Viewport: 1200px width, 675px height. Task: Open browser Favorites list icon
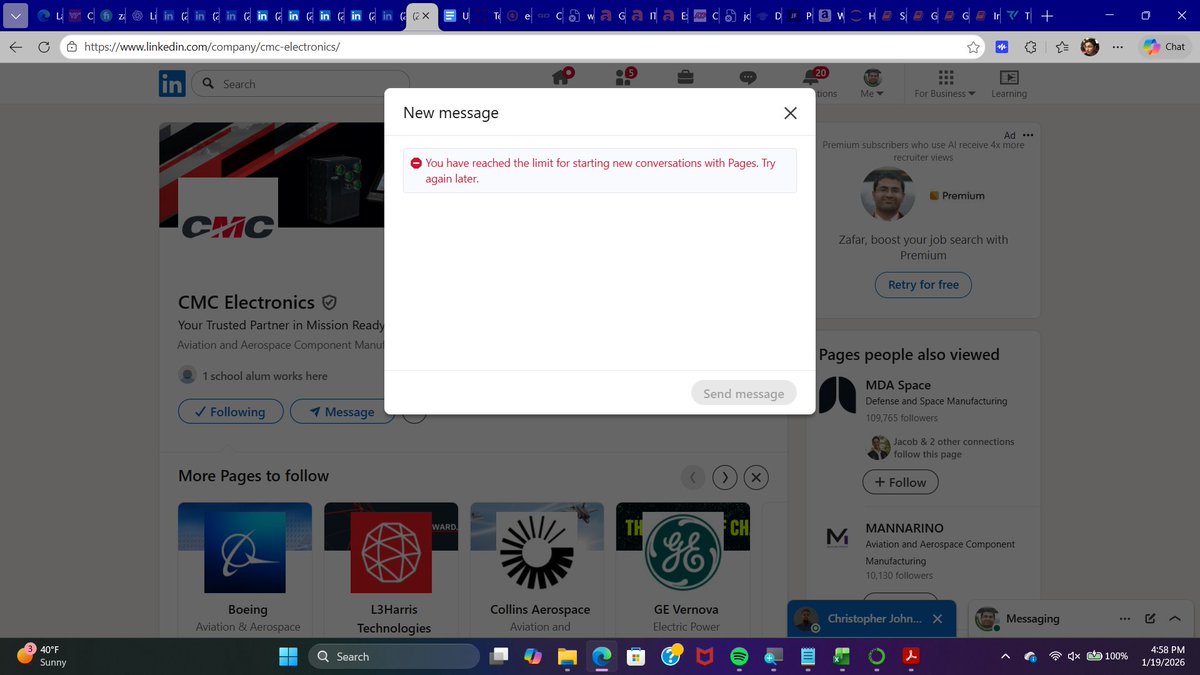1062,47
